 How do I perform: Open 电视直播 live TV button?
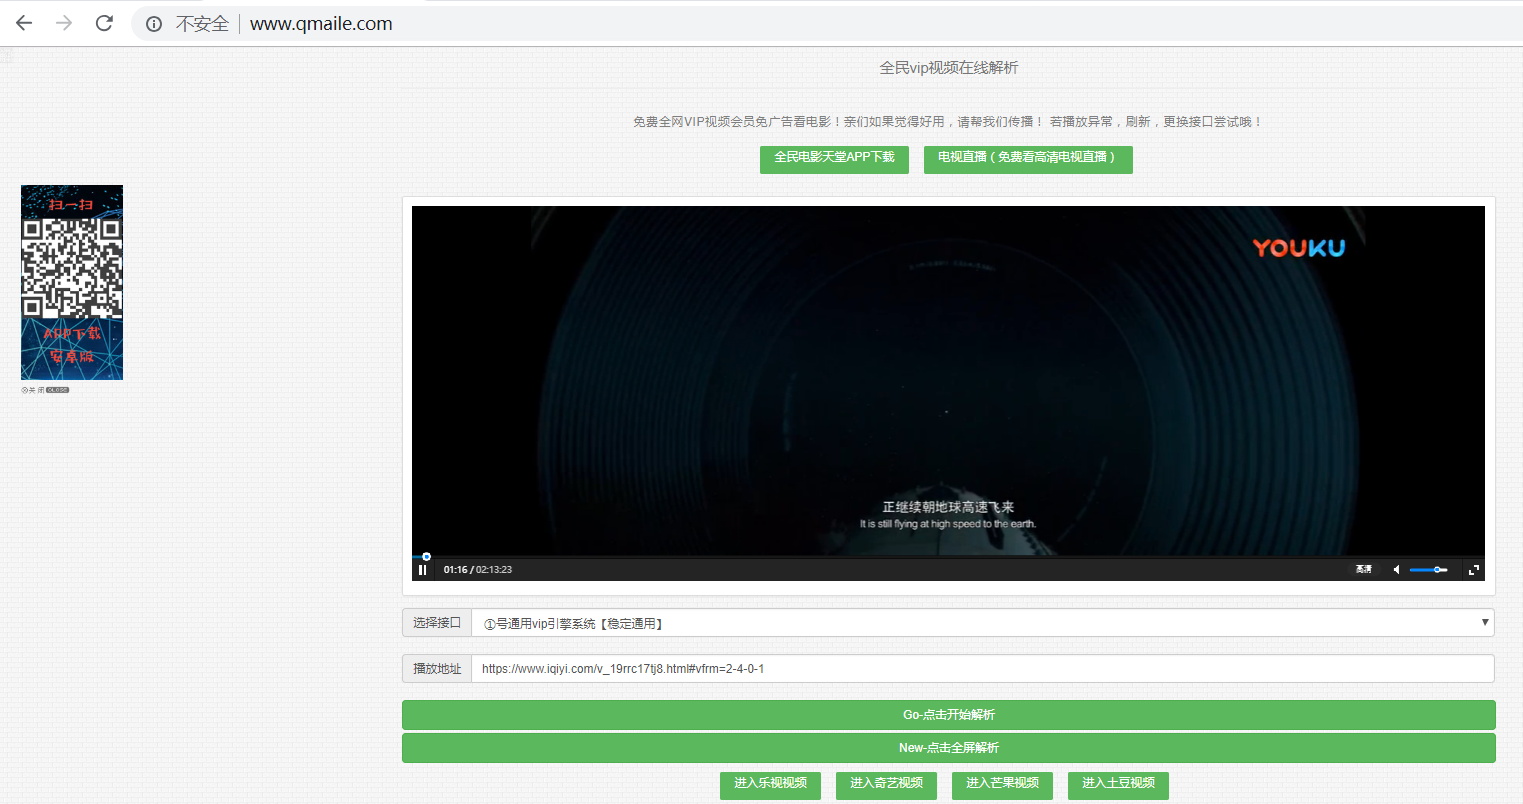[1028, 159]
